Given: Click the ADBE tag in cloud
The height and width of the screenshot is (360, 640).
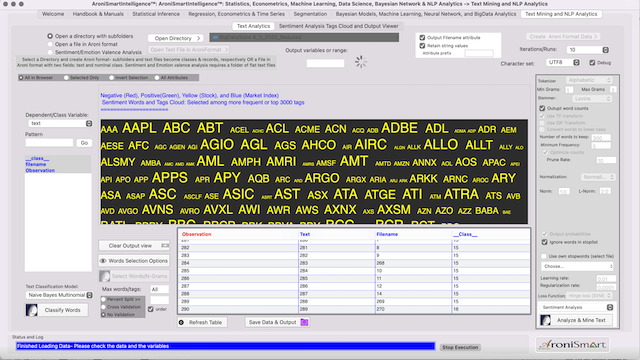Looking at the screenshot, I should point(400,128).
